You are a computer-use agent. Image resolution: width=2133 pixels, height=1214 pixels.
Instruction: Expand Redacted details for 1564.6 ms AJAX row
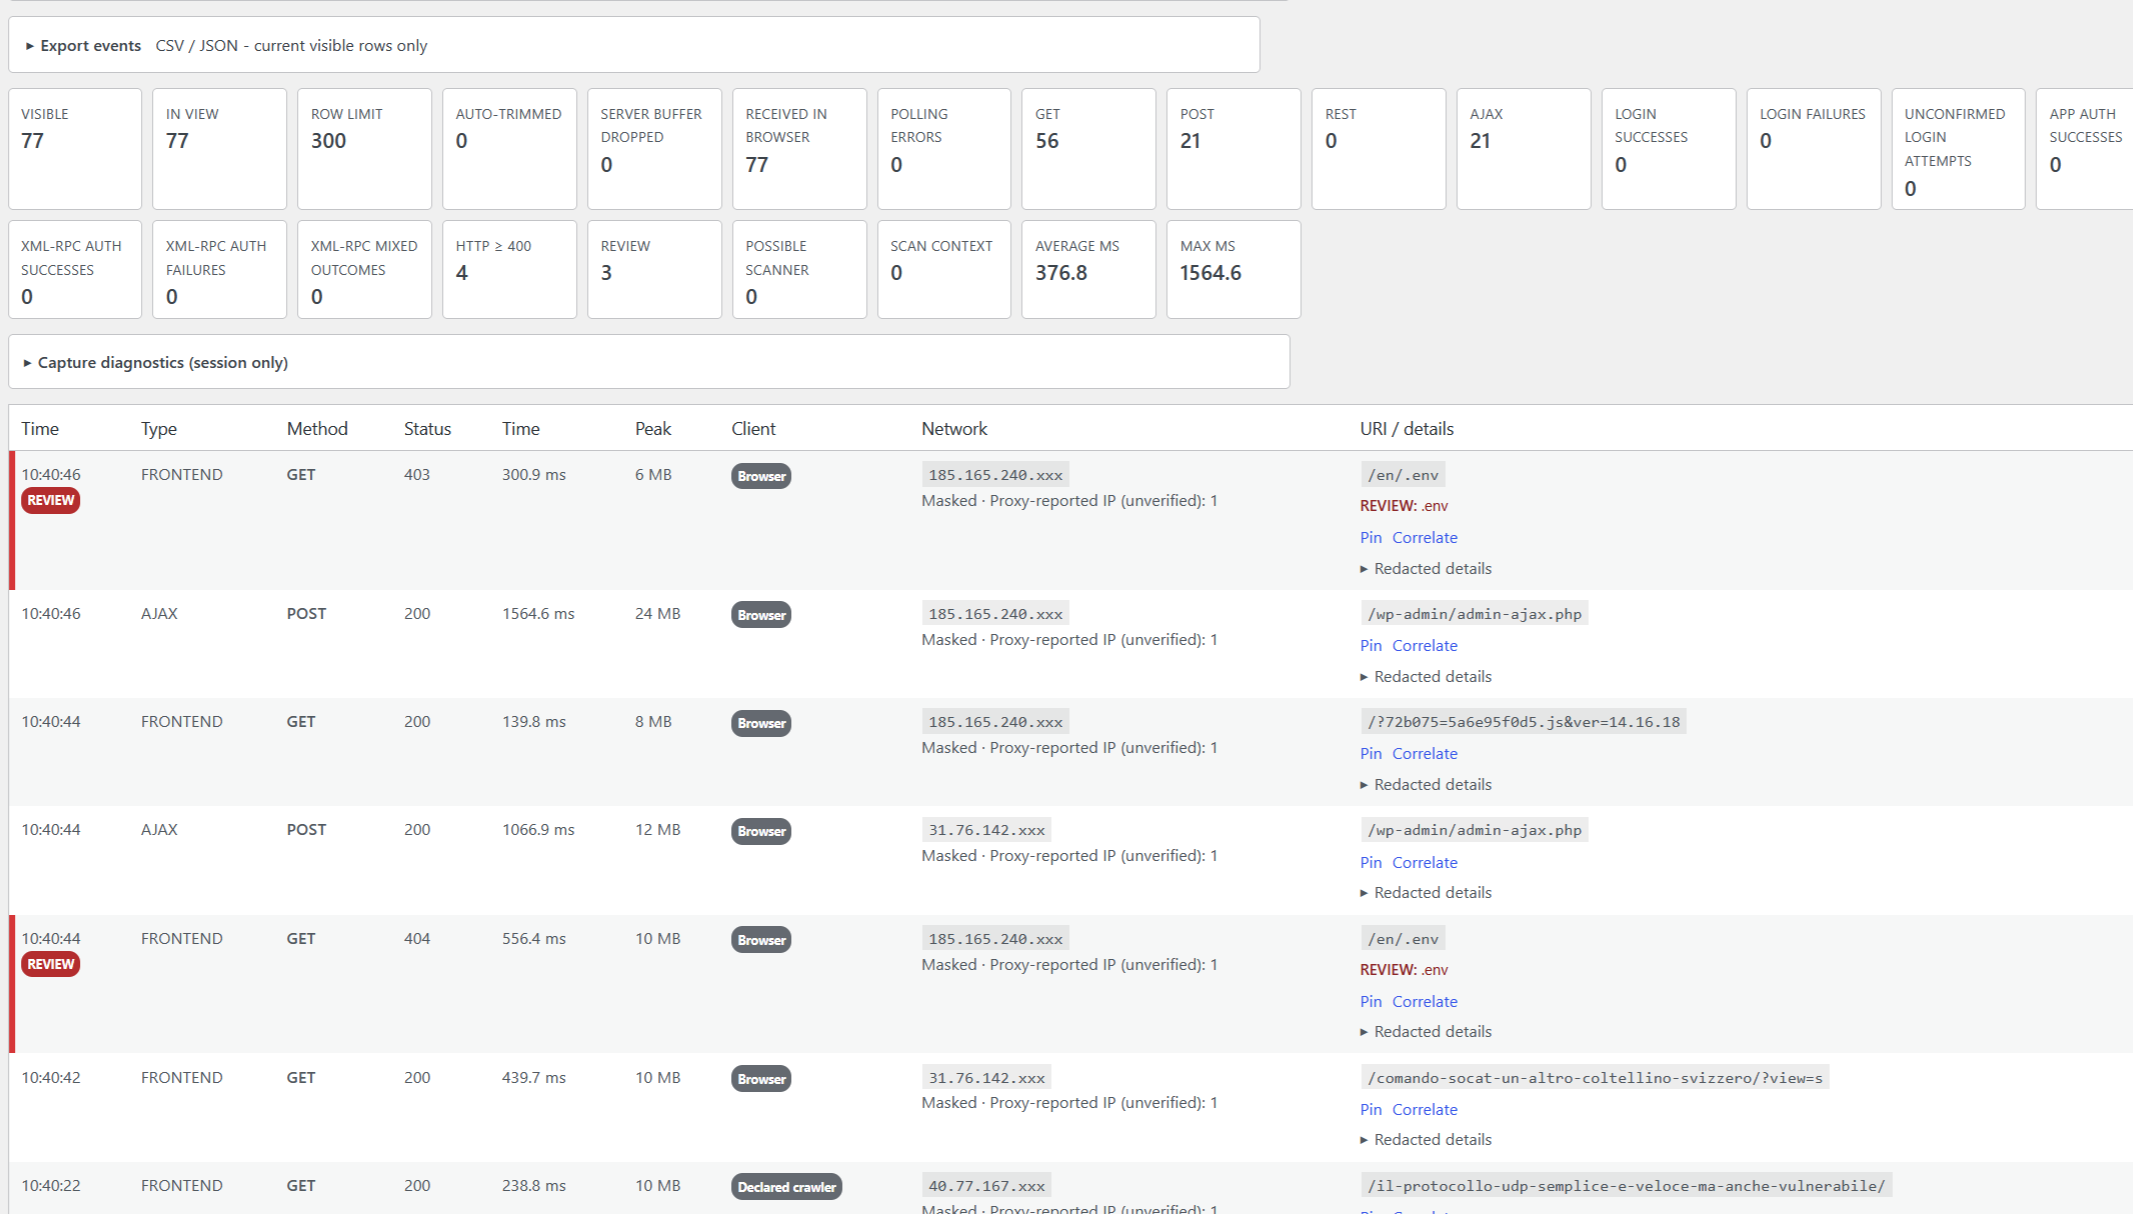(x=1426, y=676)
